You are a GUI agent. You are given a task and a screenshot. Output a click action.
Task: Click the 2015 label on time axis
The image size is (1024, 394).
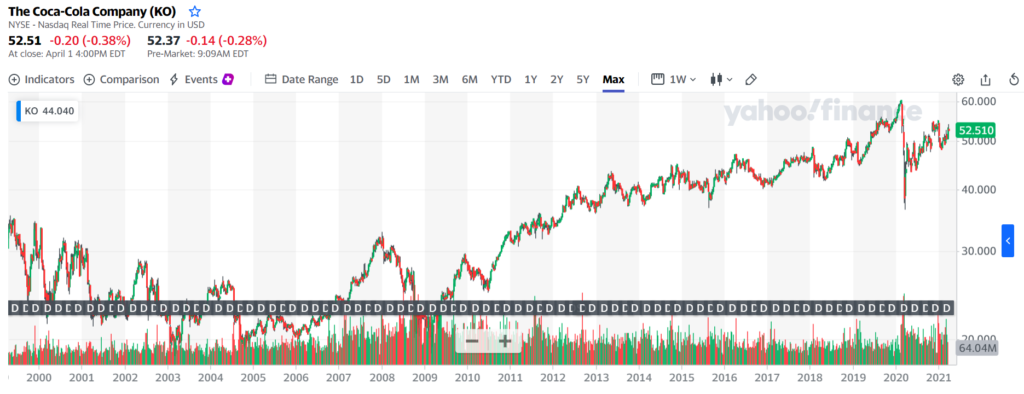click(682, 377)
